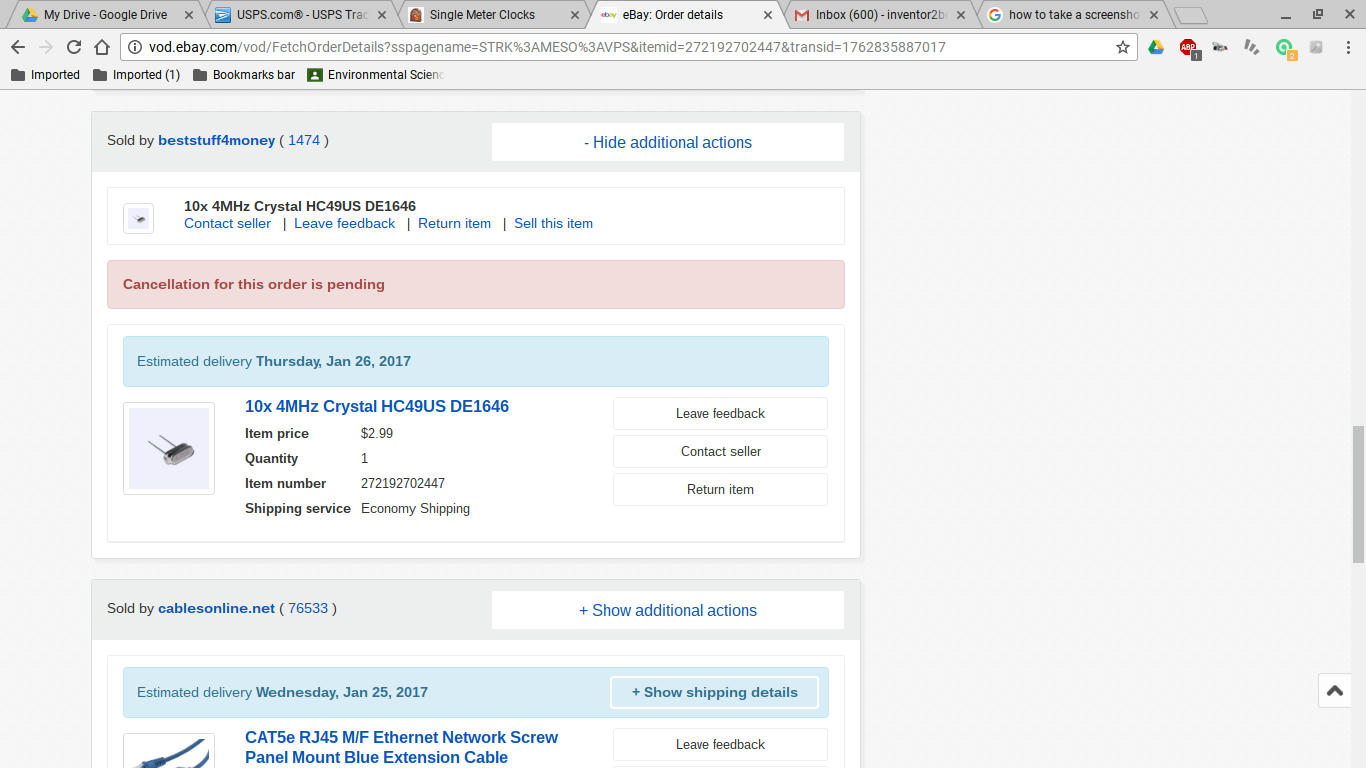Open CAT5e RJ45 Ethernet Extension Cable listing
The height and width of the screenshot is (768, 1366).
(401, 747)
